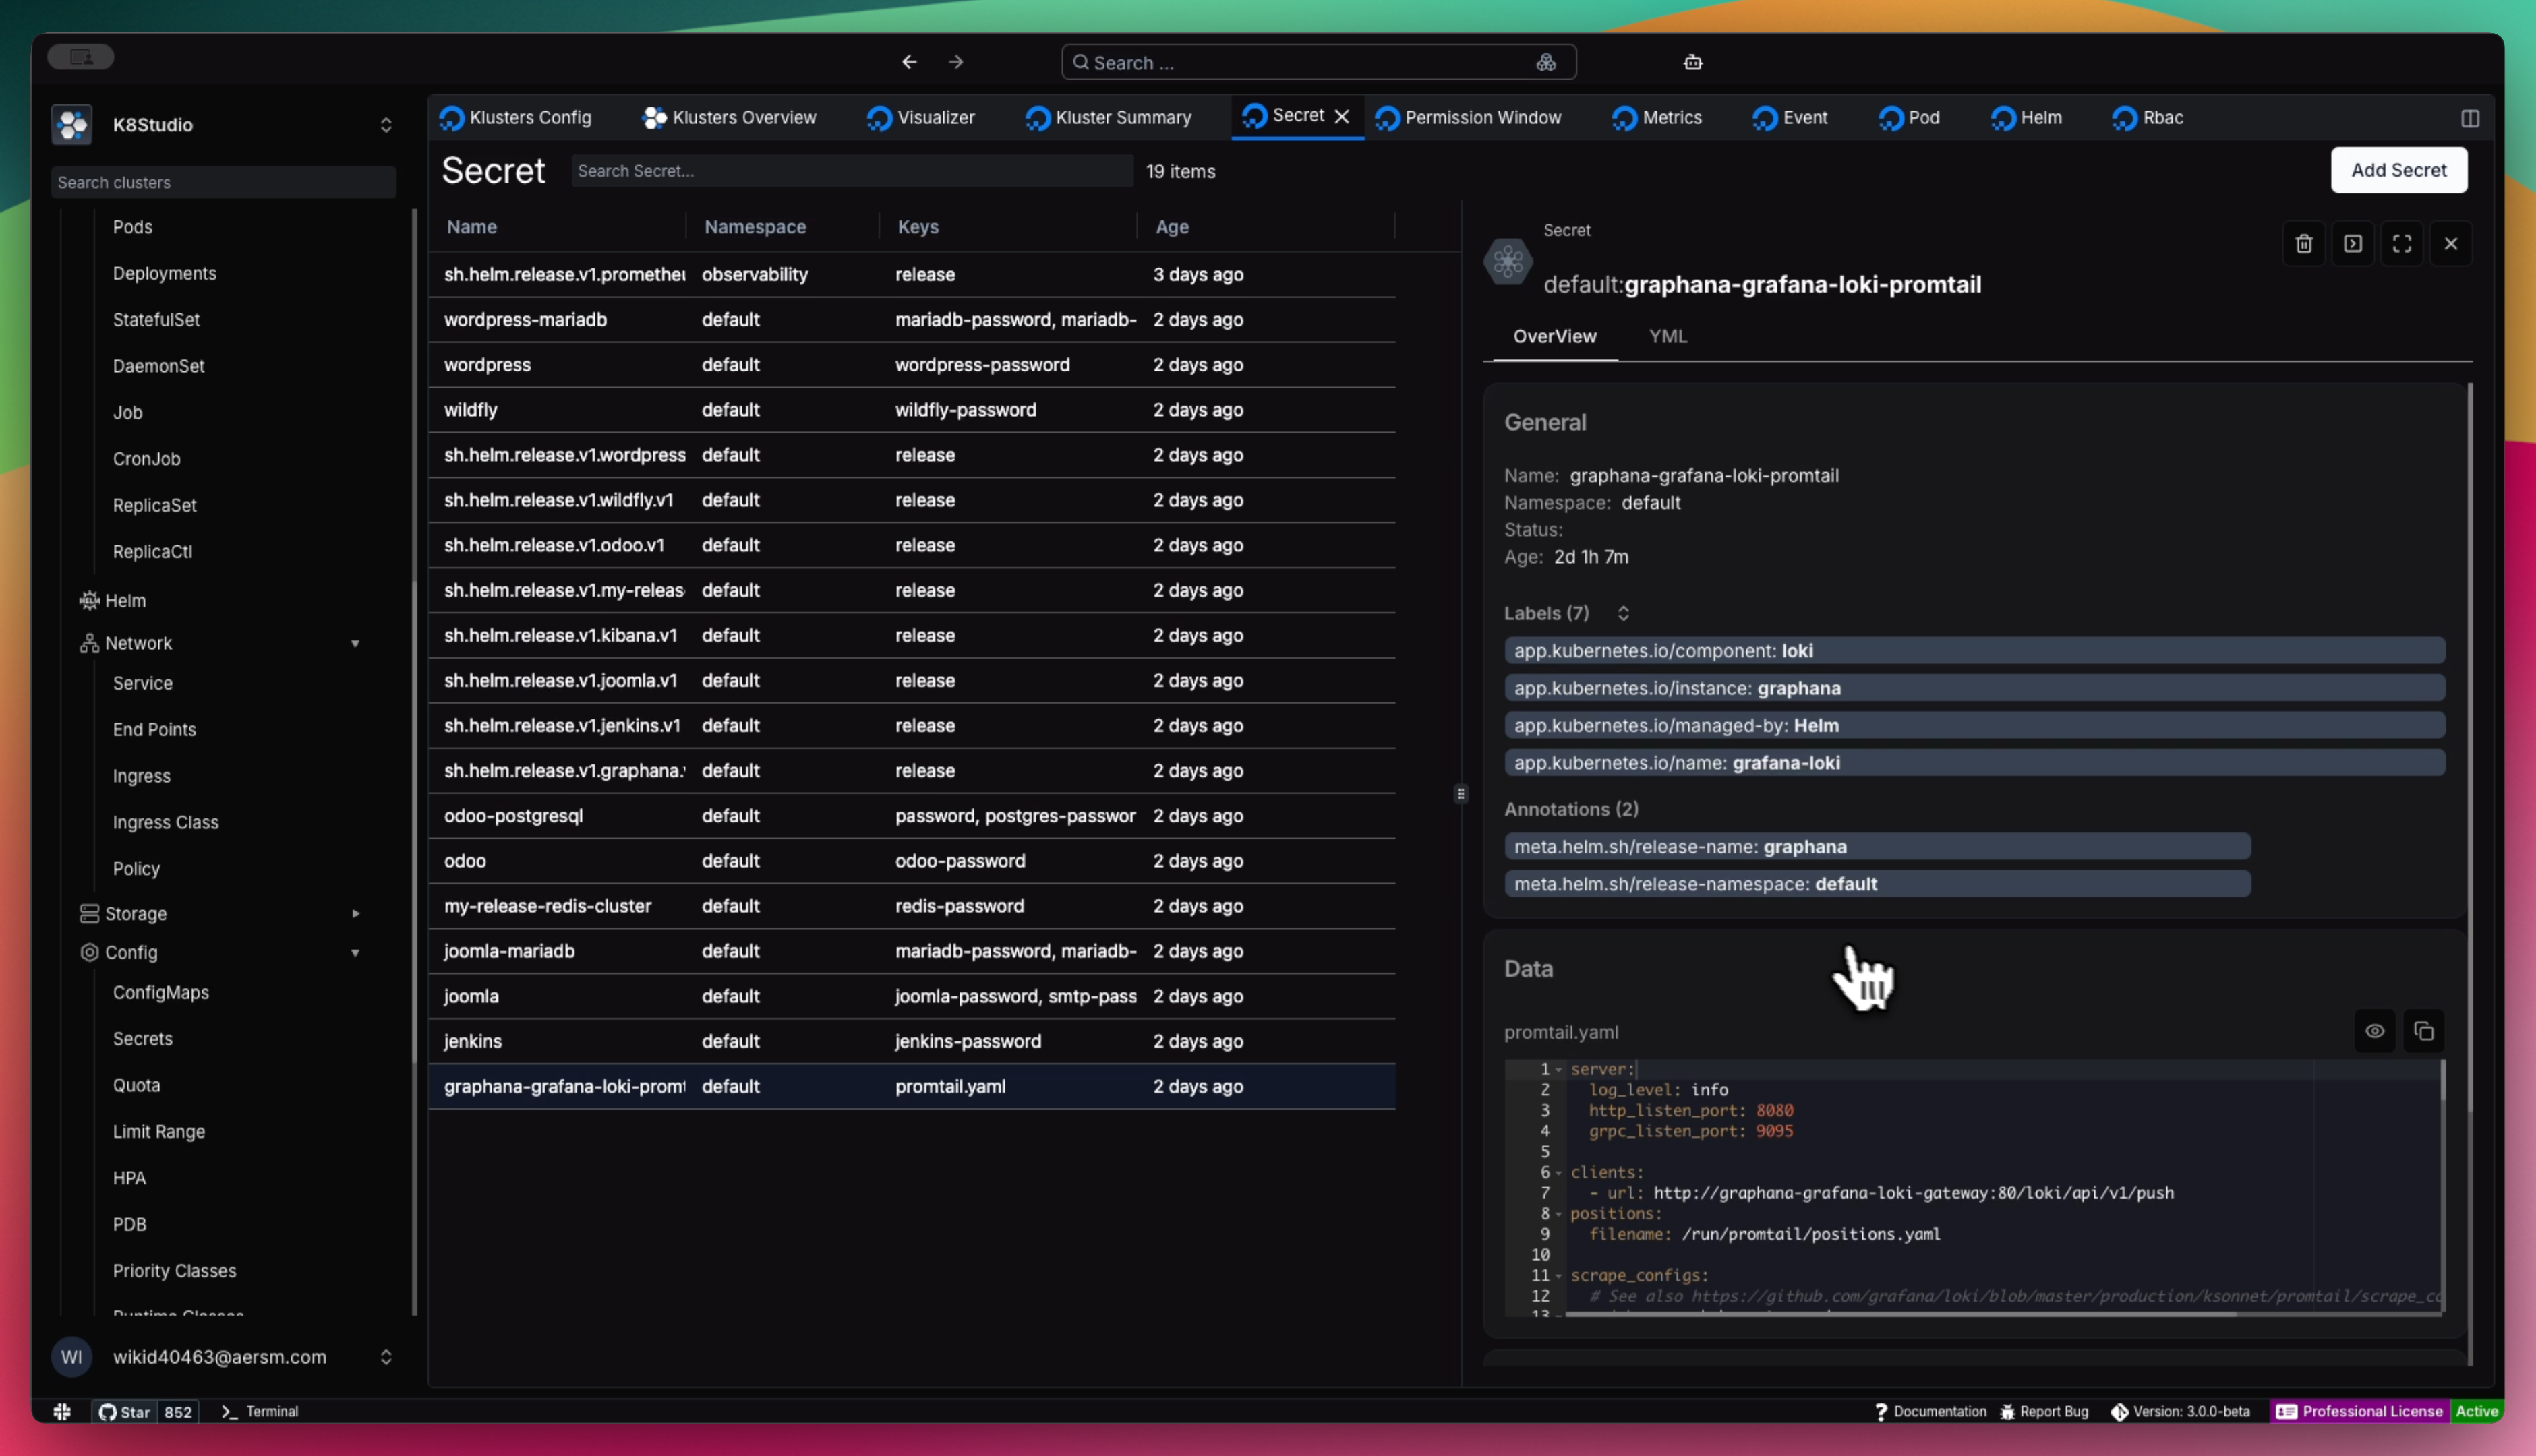Viewport: 2536px width, 1456px height.
Task: Click the command icon in search bar
Action: tap(1546, 62)
